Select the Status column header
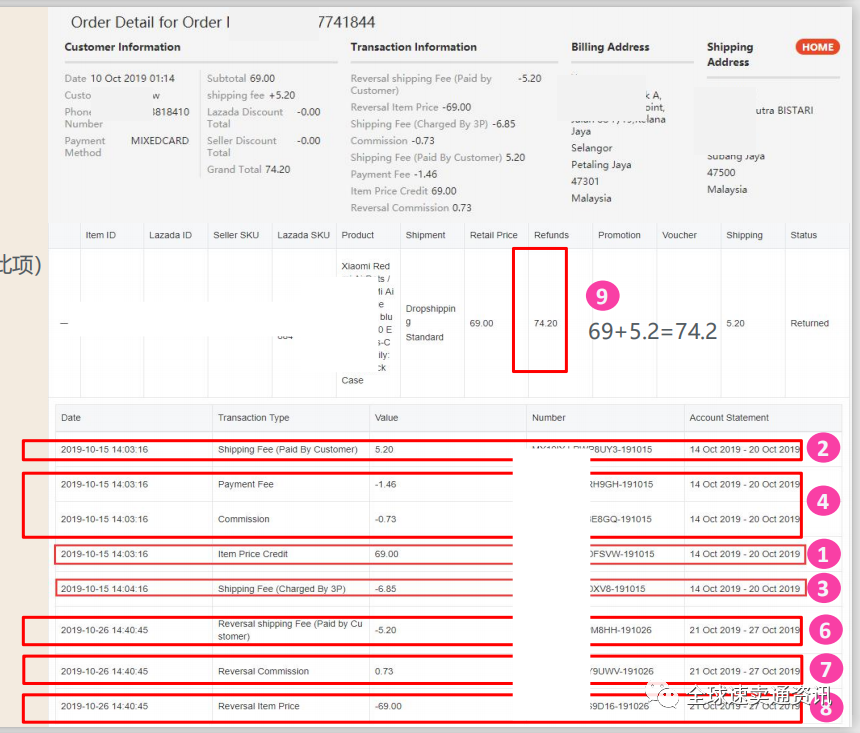The width and height of the screenshot is (860, 733). pos(803,235)
